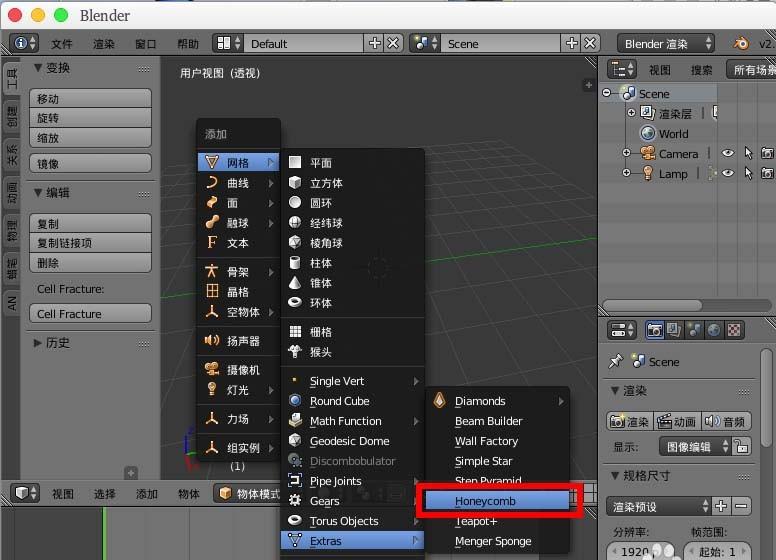The width and height of the screenshot is (776, 560).
Task: Toggle Camera renderability in outliner
Action: (767, 153)
